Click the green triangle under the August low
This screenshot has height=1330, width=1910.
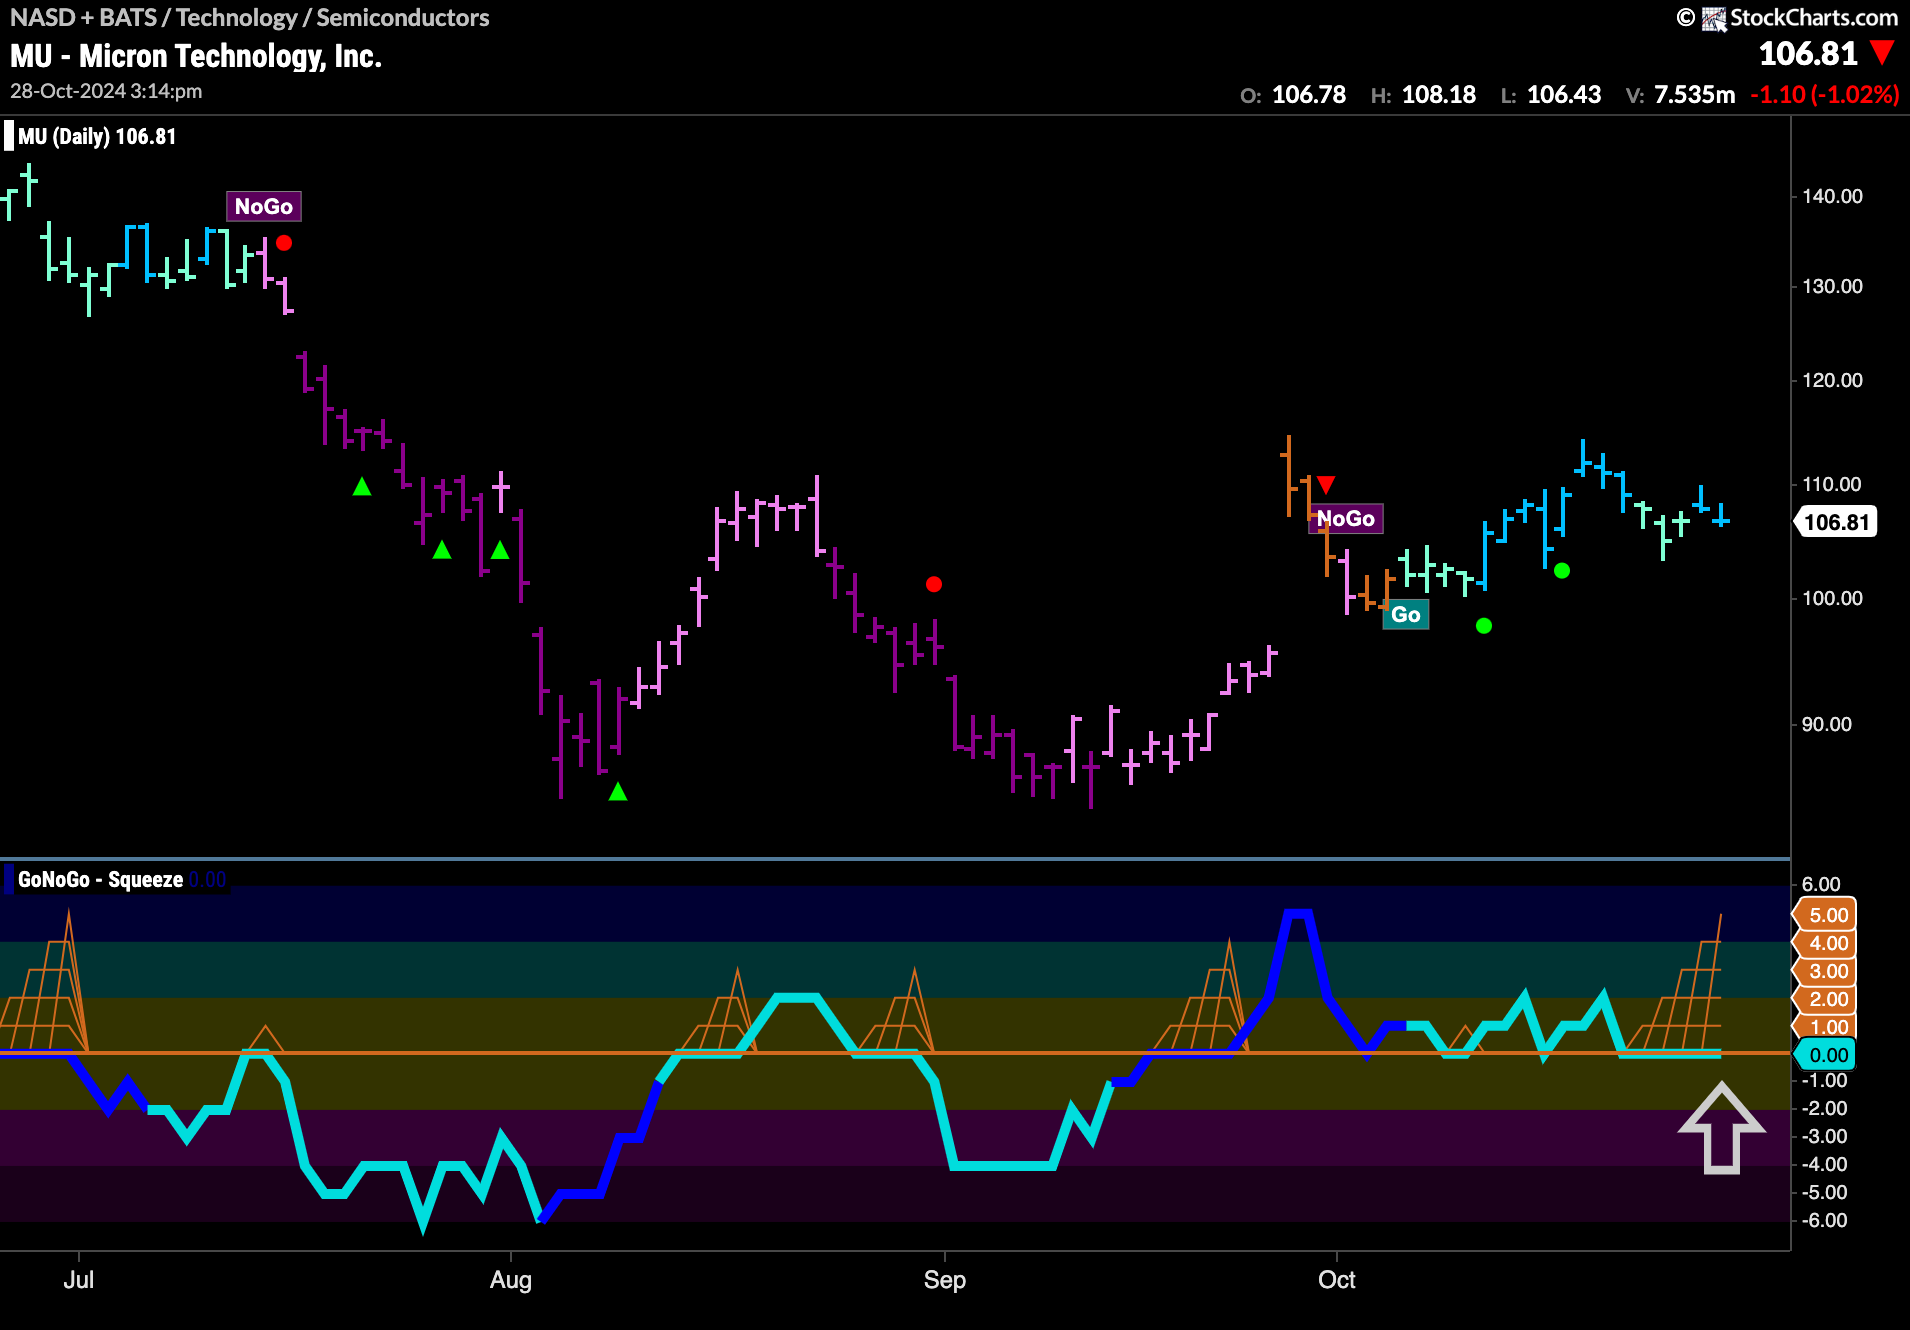618,792
